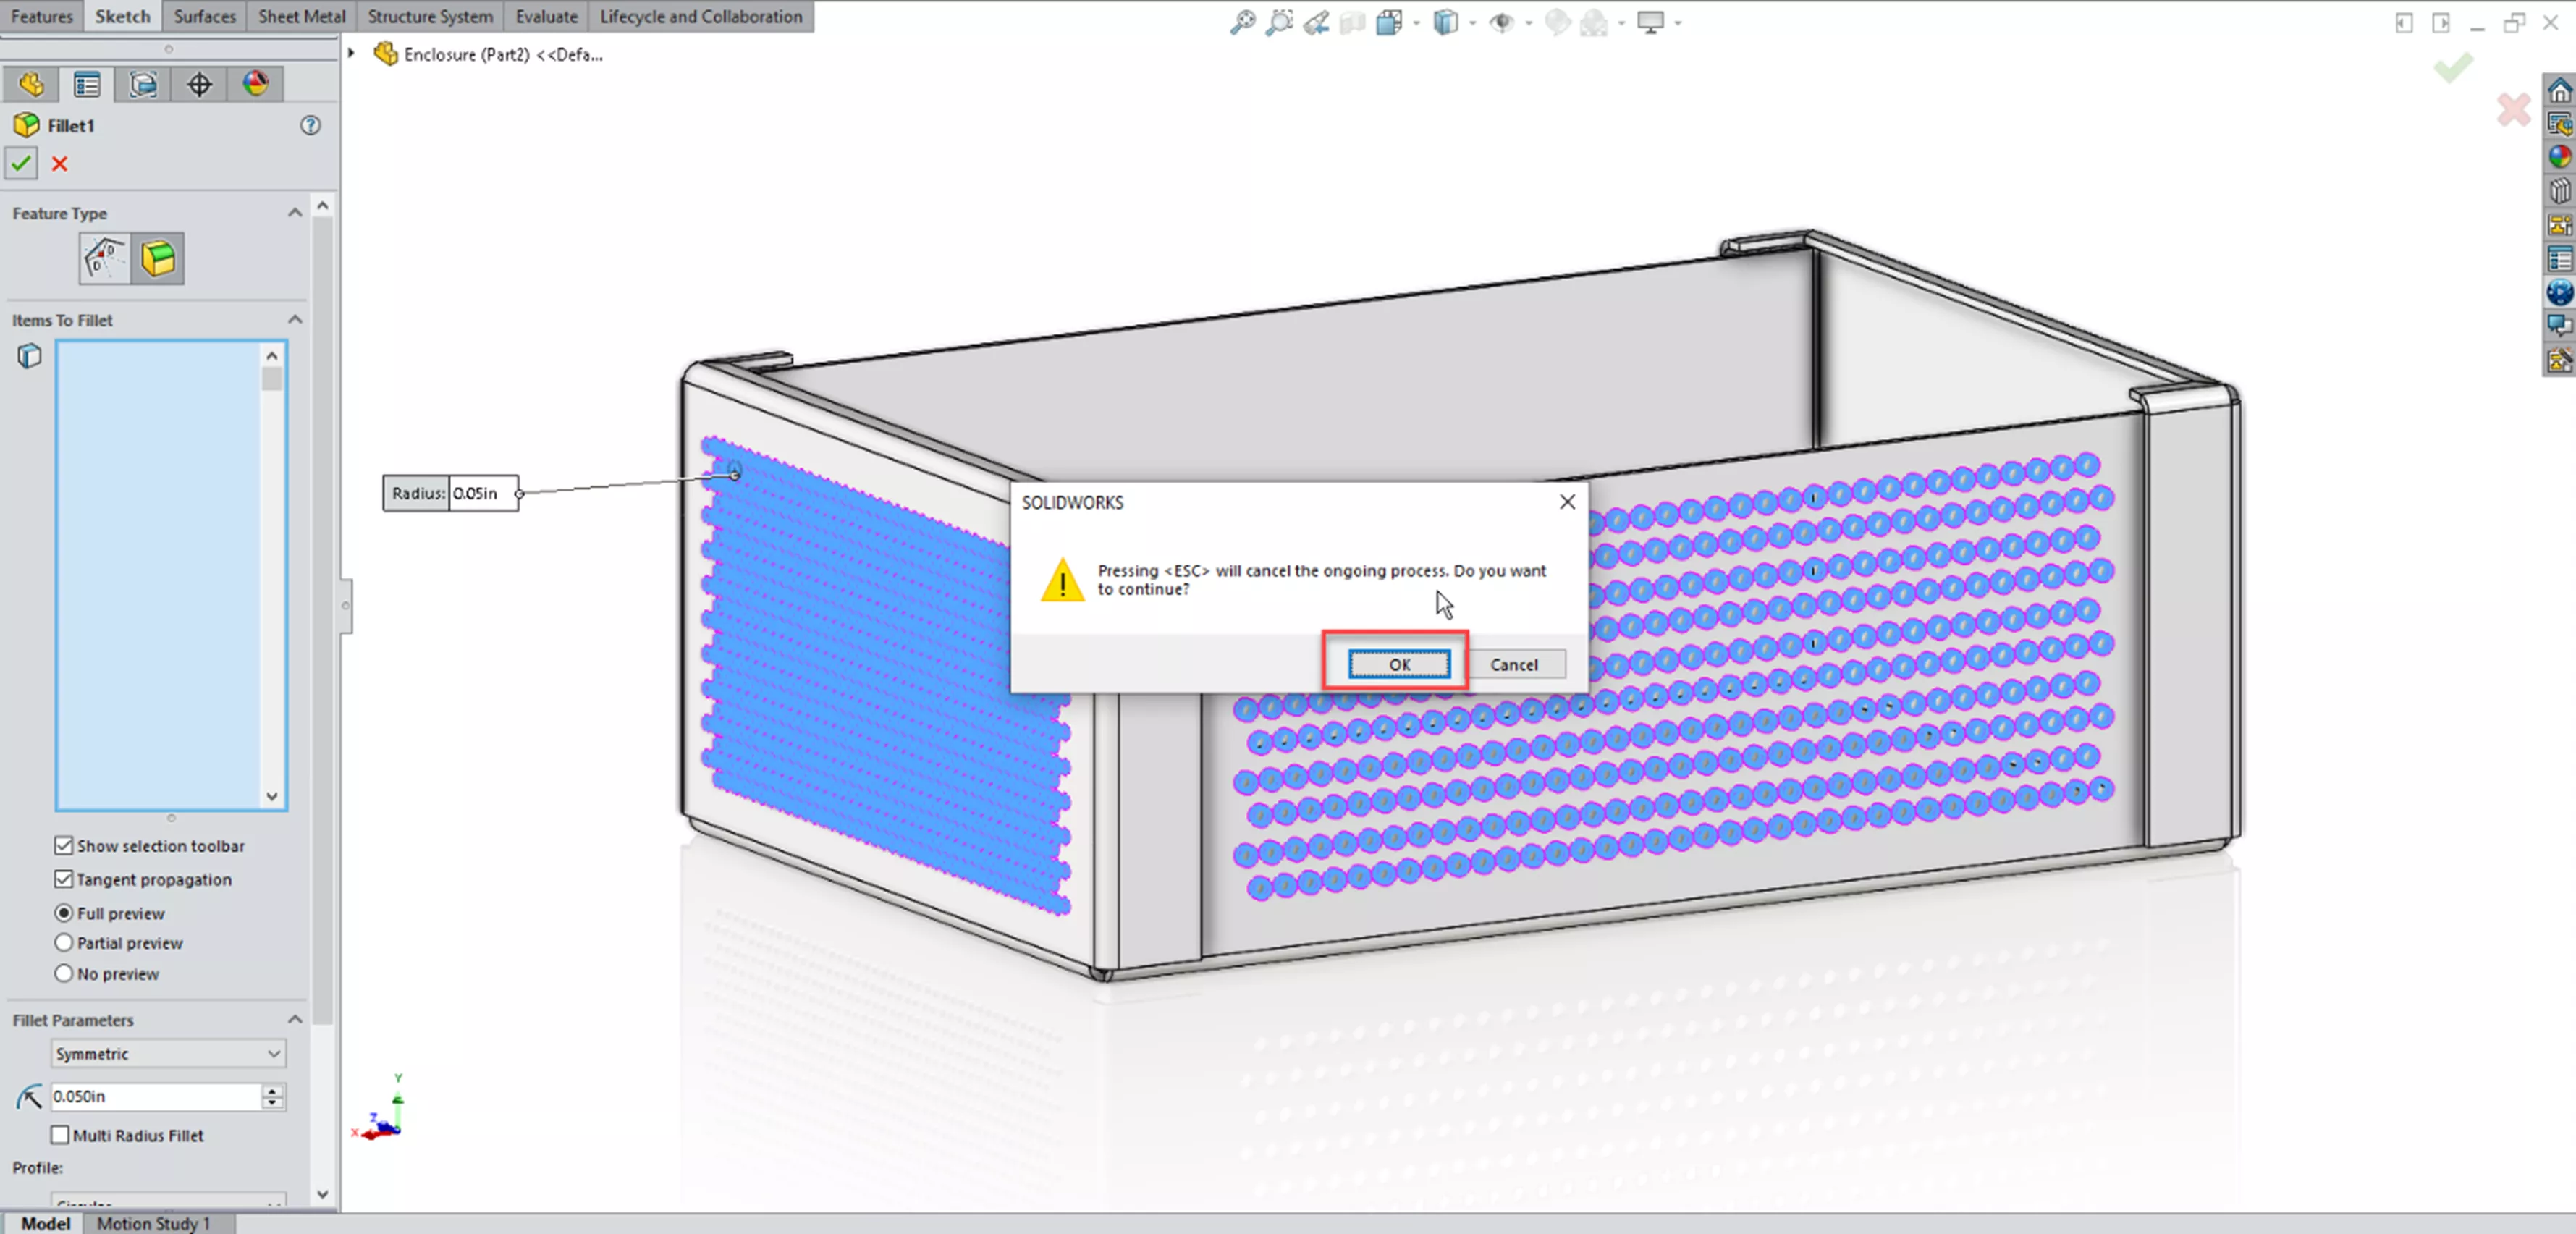Collapse the Items To Fillet section

coord(295,320)
